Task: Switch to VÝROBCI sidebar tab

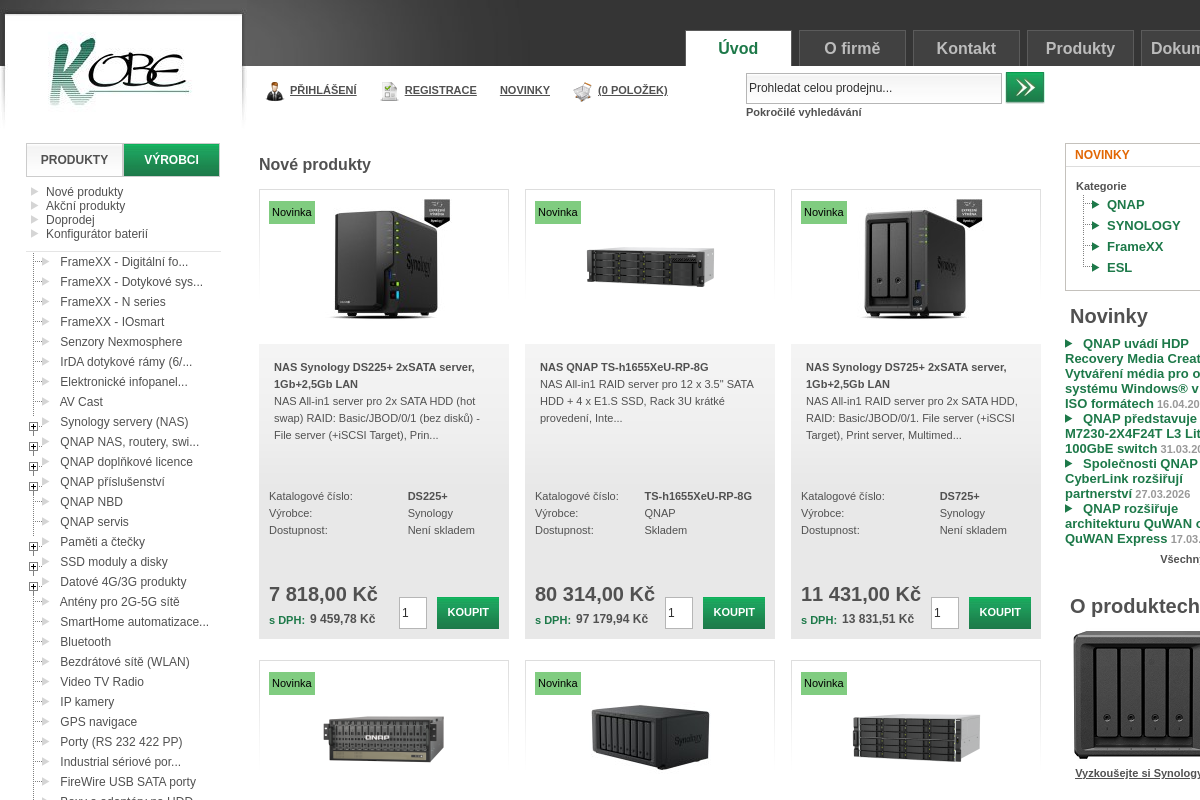Action: [x=171, y=160]
